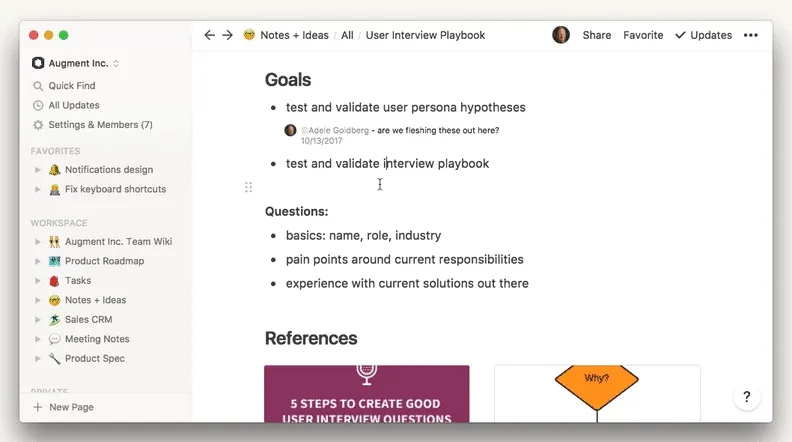Click "experience with current solutions out there"
This screenshot has width=792, height=442.
point(407,283)
